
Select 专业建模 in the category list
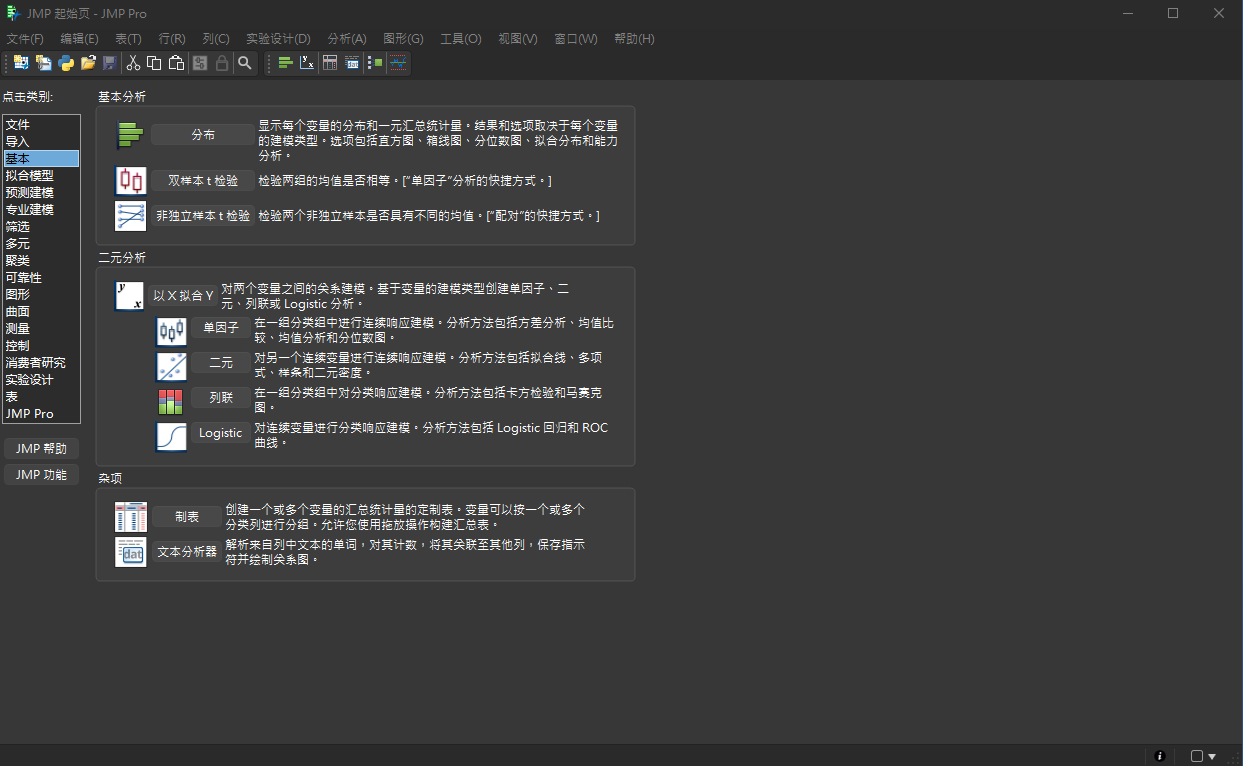[41, 210]
